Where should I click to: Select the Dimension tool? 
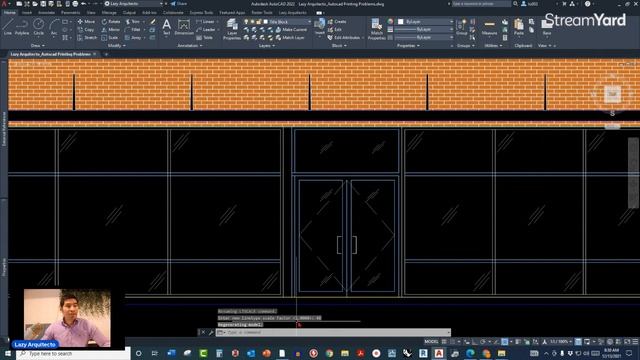184,27
